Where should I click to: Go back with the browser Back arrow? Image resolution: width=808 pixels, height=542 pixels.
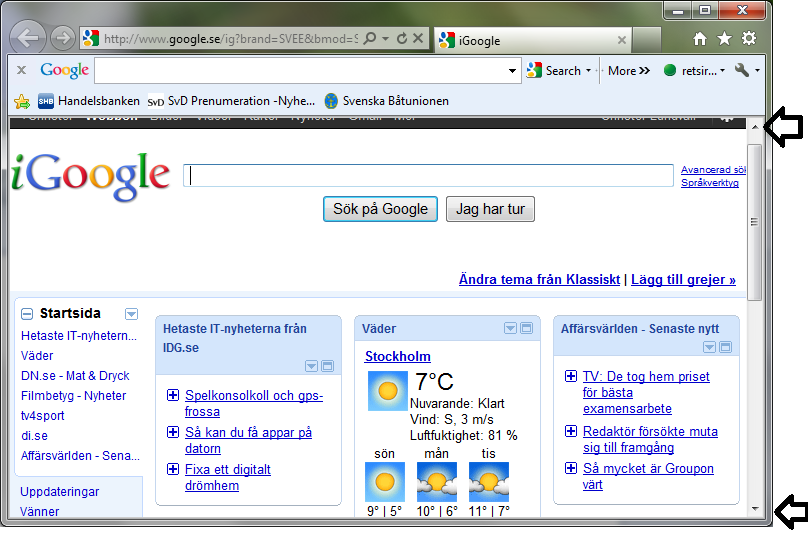click(28, 38)
